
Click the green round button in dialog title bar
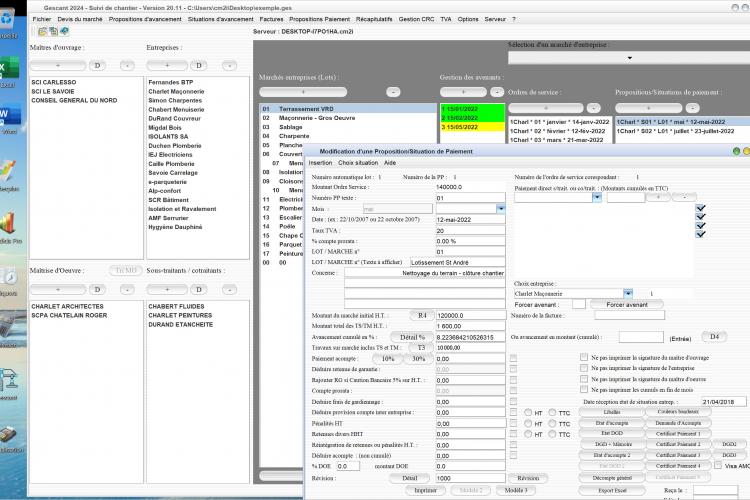click(x=736, y=151)
